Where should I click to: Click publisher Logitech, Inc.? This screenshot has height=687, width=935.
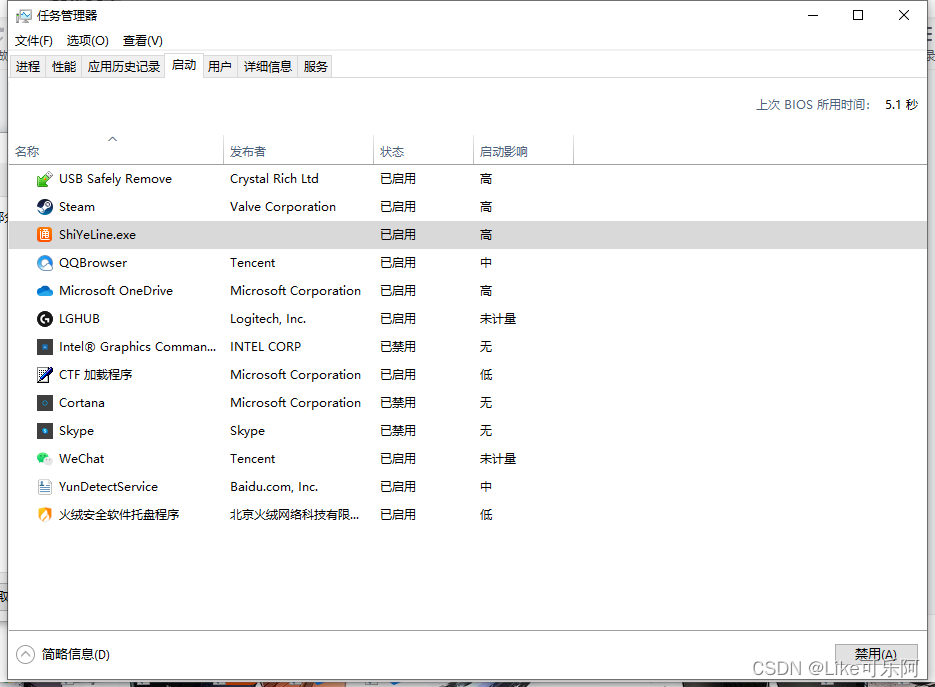pyautogui.click(x=268, y=319)
